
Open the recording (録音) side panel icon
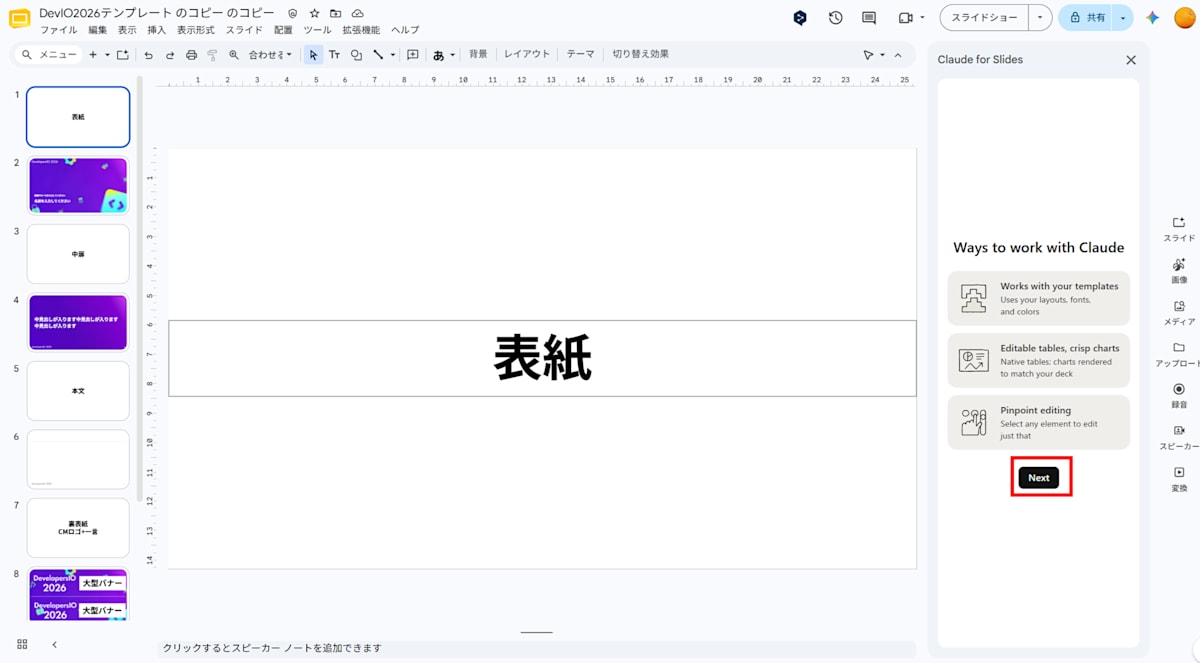pos(1179,396)
